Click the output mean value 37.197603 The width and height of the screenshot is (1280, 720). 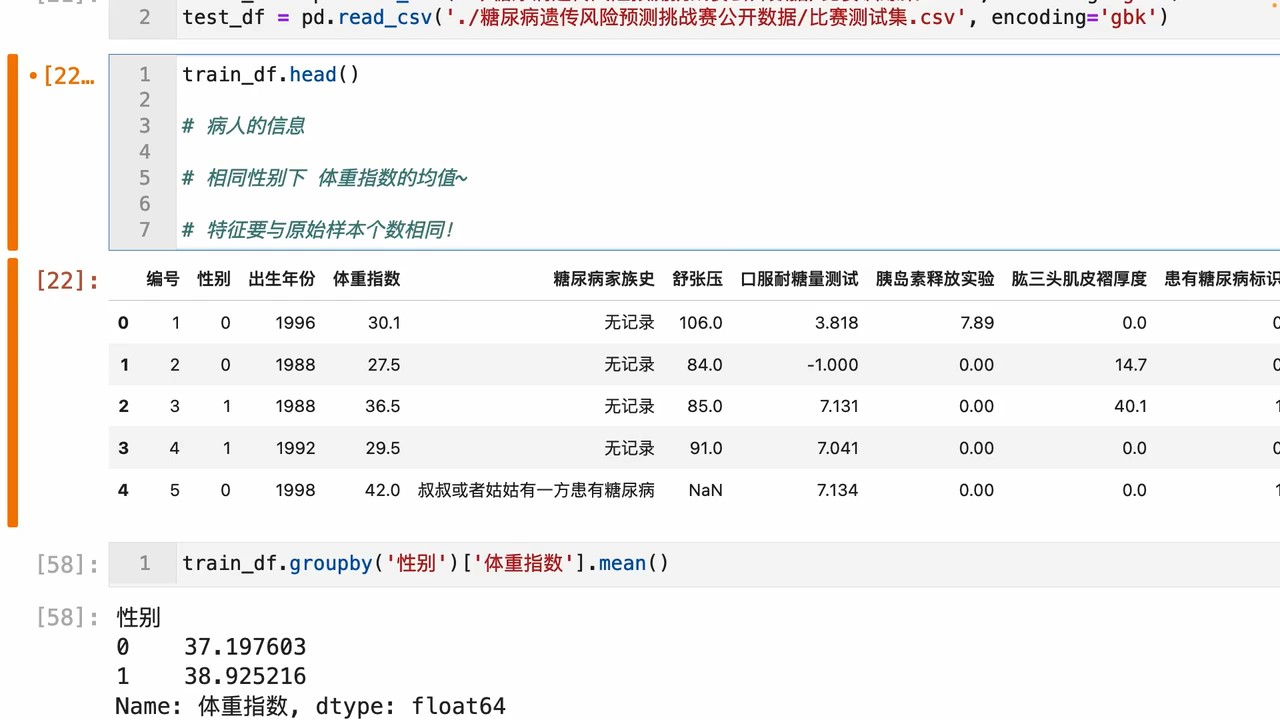[245, 647]
